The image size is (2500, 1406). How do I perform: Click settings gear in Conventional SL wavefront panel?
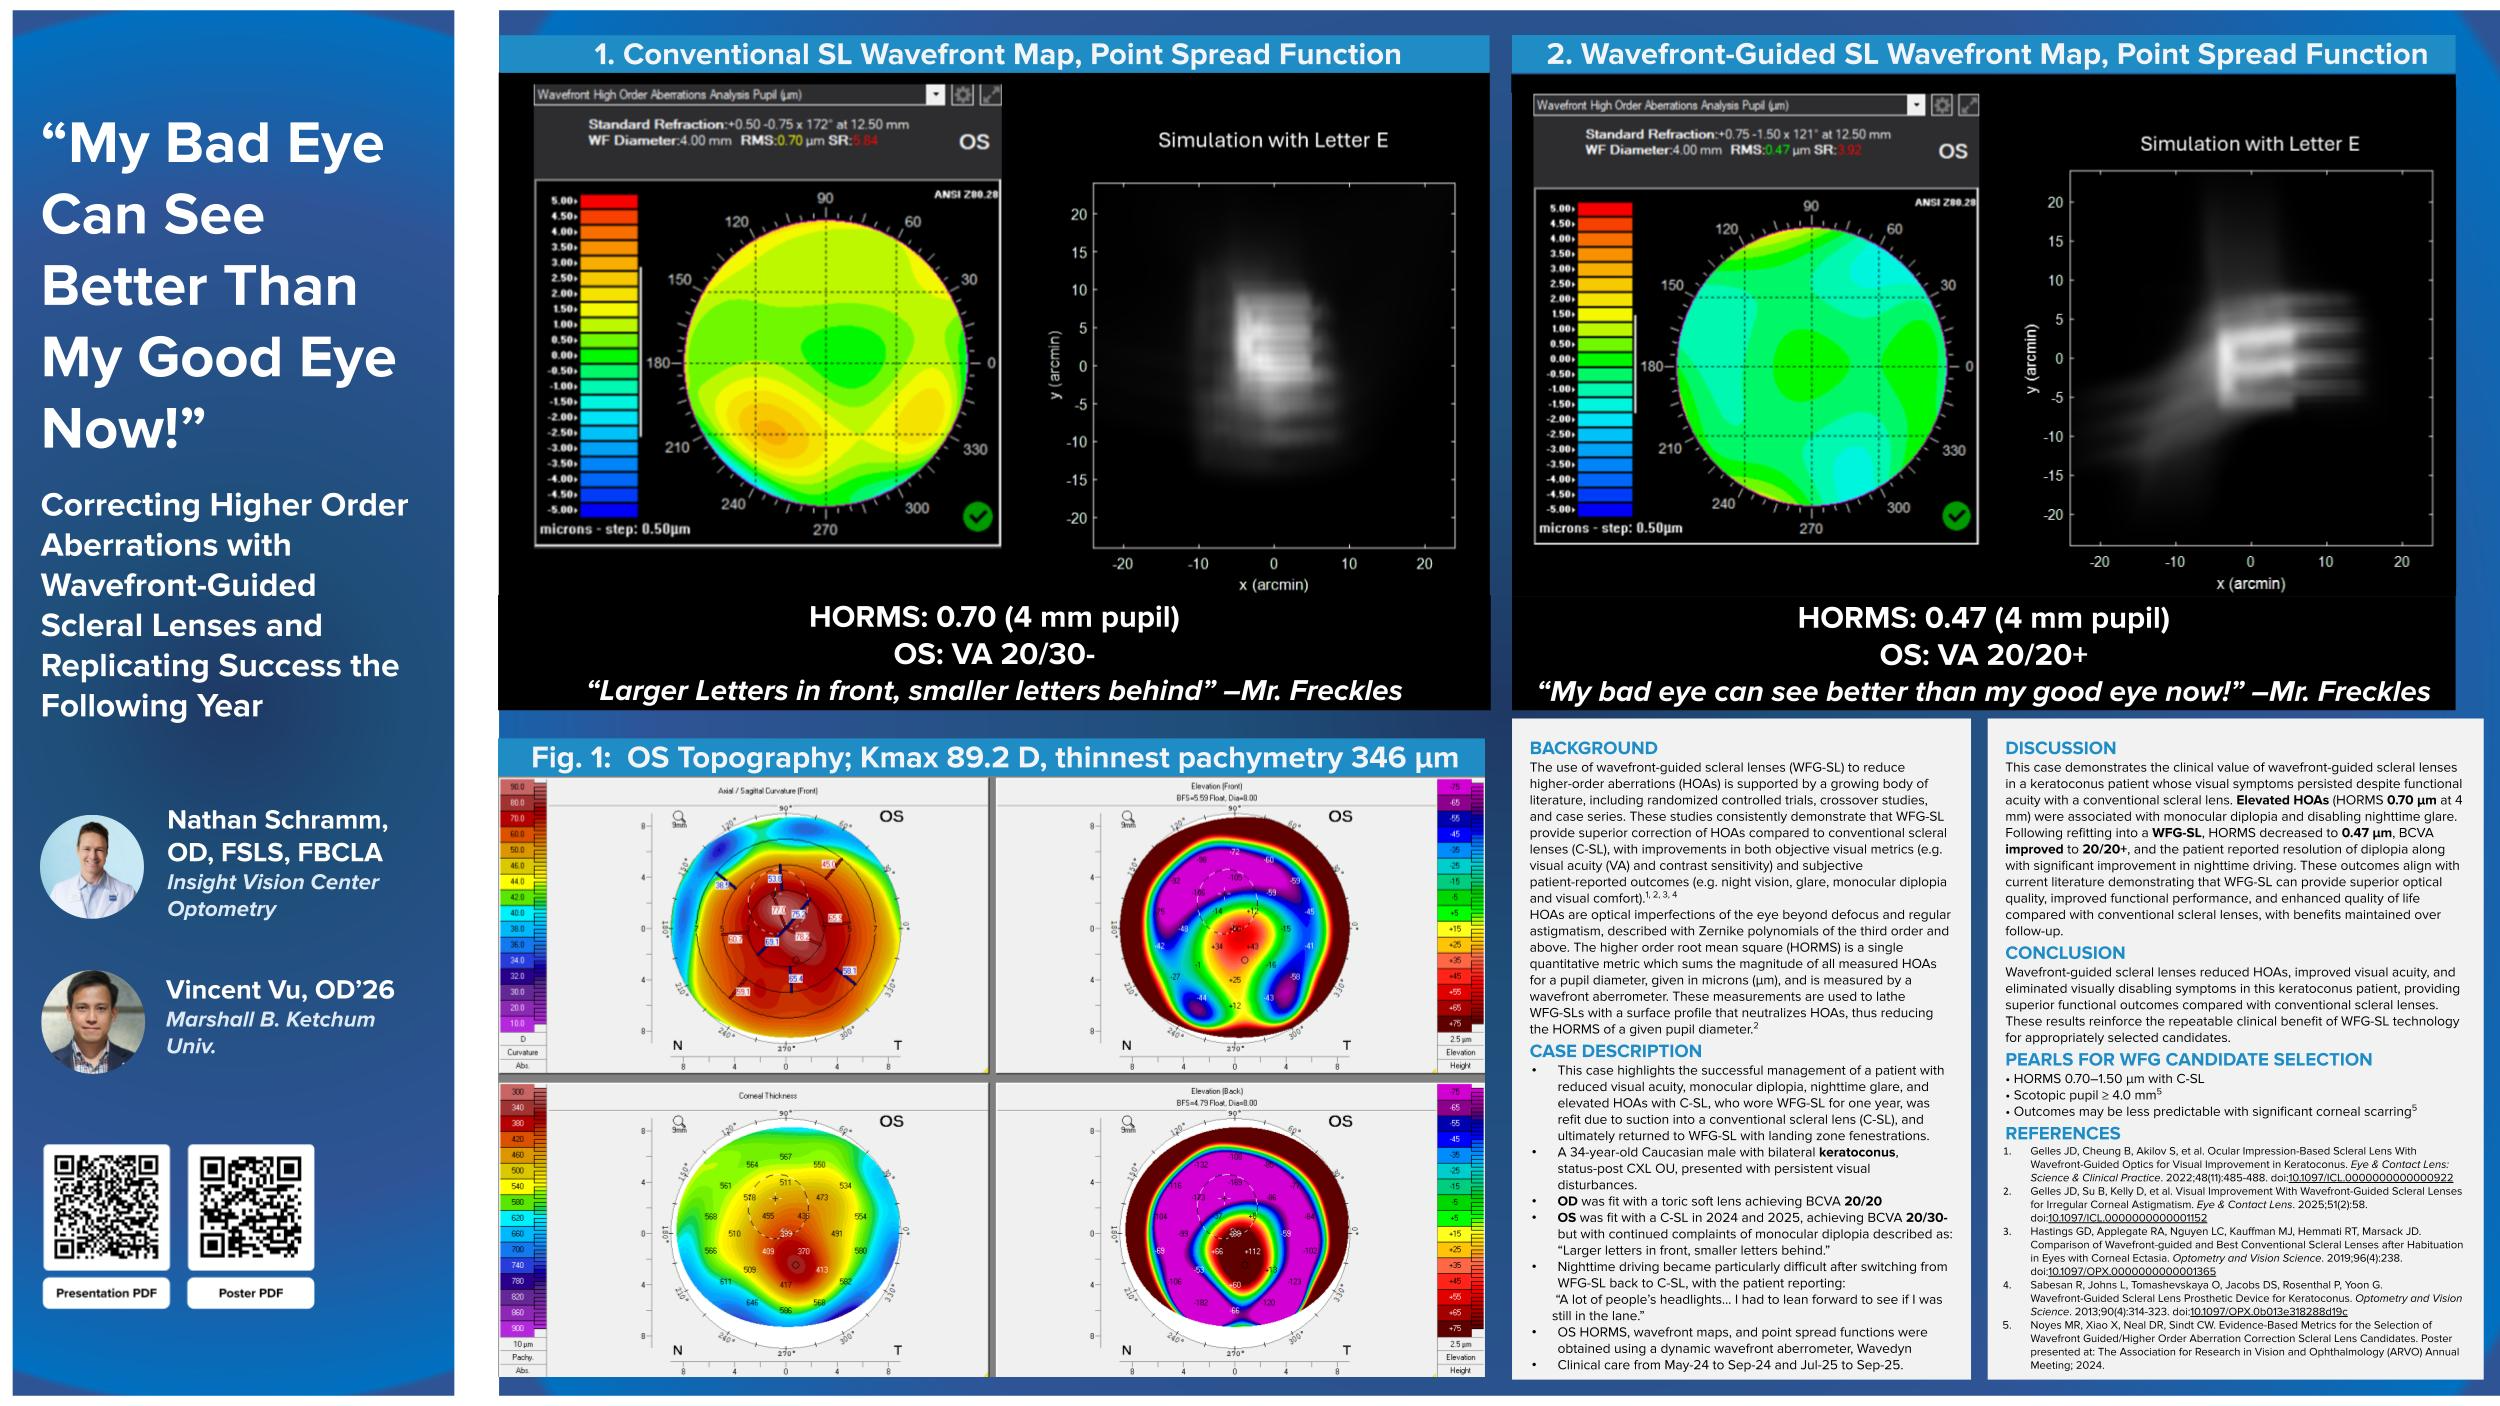pos(962,95)
